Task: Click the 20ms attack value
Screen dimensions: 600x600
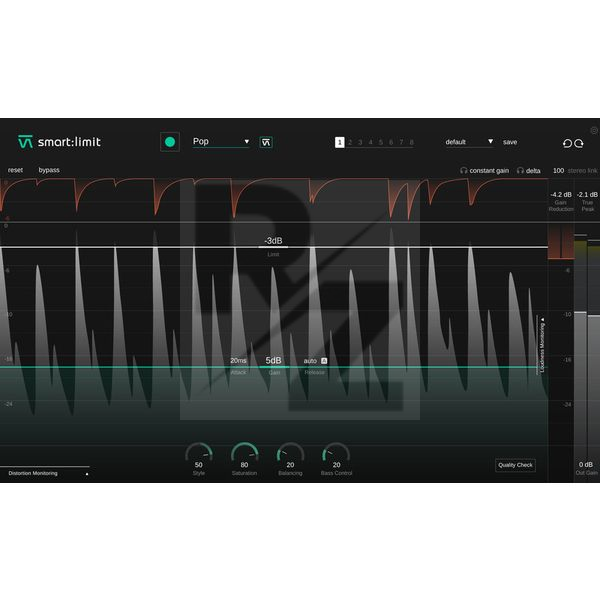Action: [x=238, y=360]
